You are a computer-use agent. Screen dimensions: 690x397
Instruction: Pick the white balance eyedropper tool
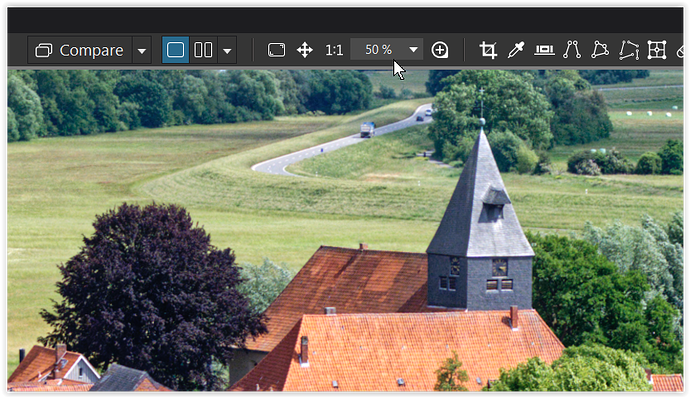(x=516, y=50)
